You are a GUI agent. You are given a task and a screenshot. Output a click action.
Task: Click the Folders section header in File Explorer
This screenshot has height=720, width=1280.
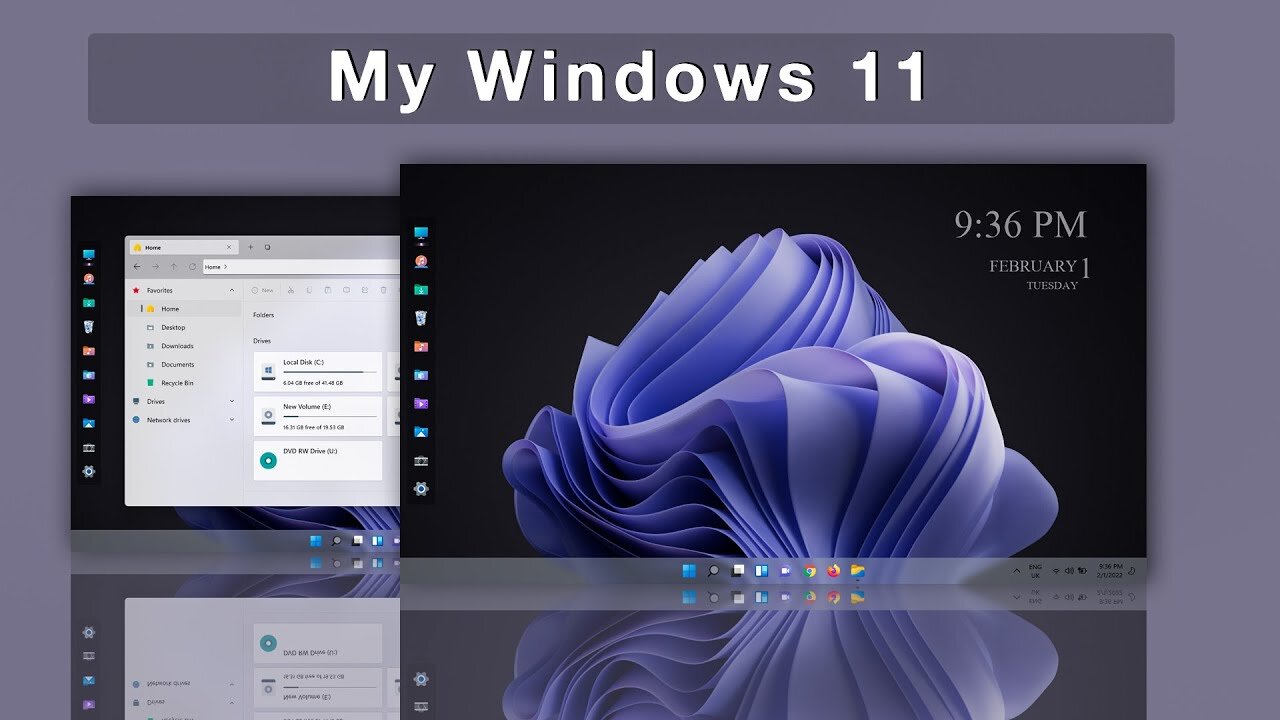(264, 315)
